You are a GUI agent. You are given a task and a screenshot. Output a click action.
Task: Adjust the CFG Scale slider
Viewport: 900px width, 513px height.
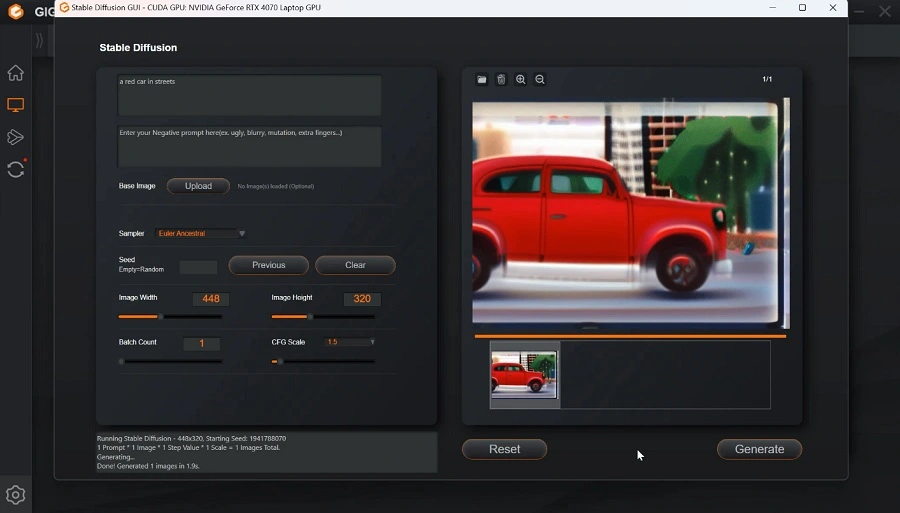point(323,362)
